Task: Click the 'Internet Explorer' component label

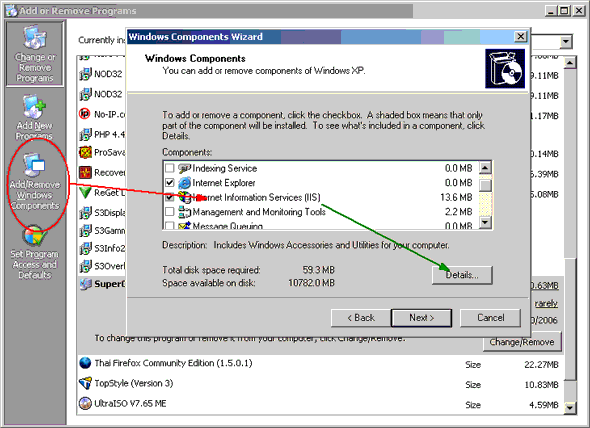Action: coord(224,183)
